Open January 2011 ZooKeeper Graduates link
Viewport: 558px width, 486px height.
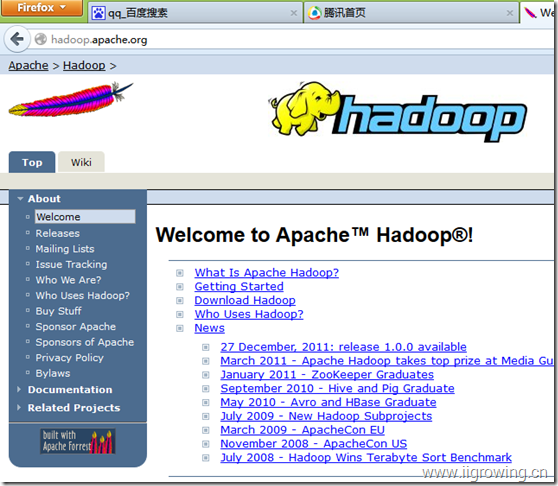click(327, 375)
